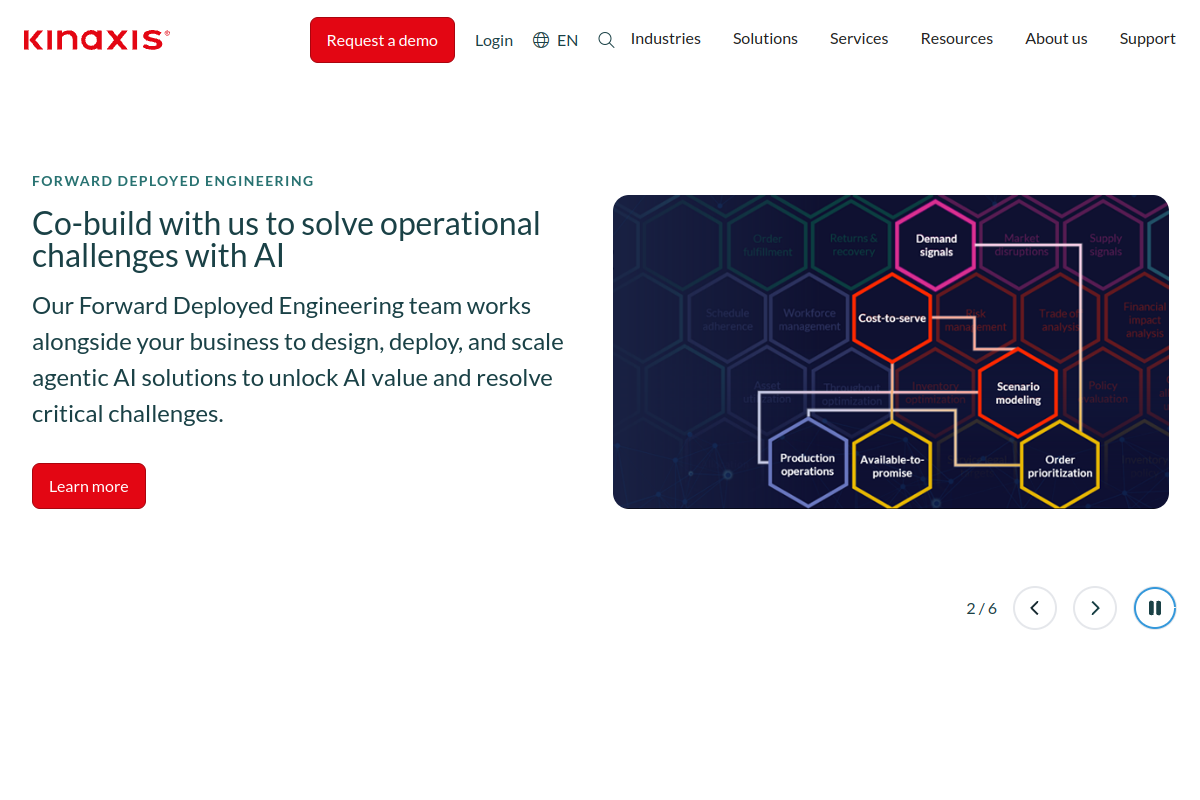Open the Login link
The width and height of the screenshot is (1200, 800).
[x=494, y=40]
